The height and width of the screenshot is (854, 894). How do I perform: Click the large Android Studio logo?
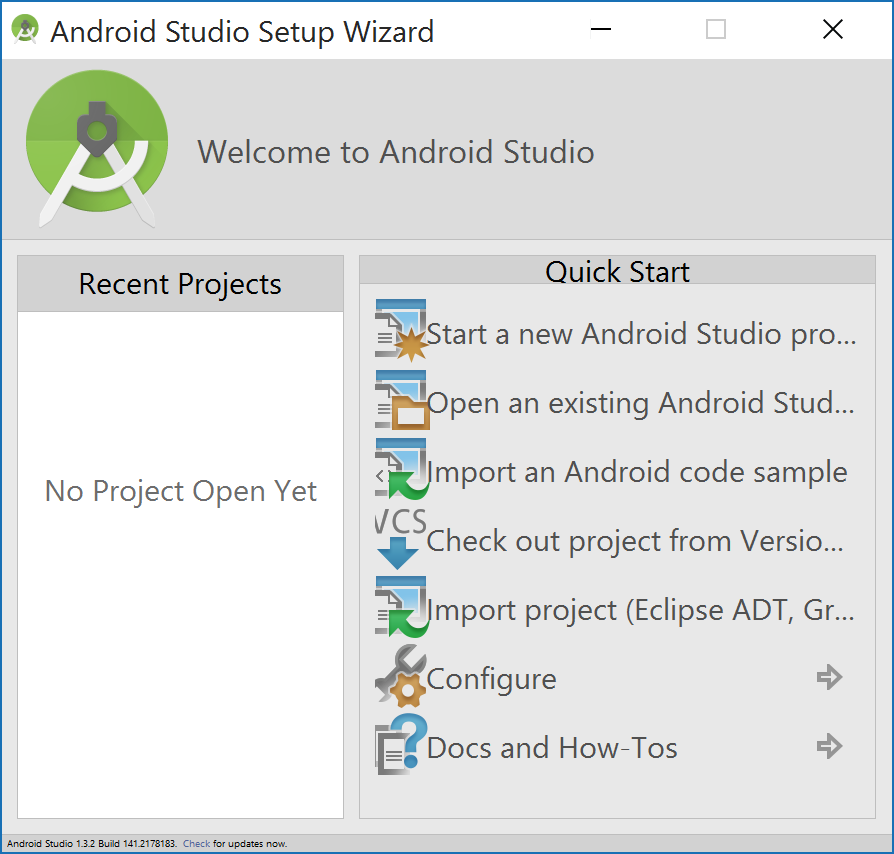(97, 148)
